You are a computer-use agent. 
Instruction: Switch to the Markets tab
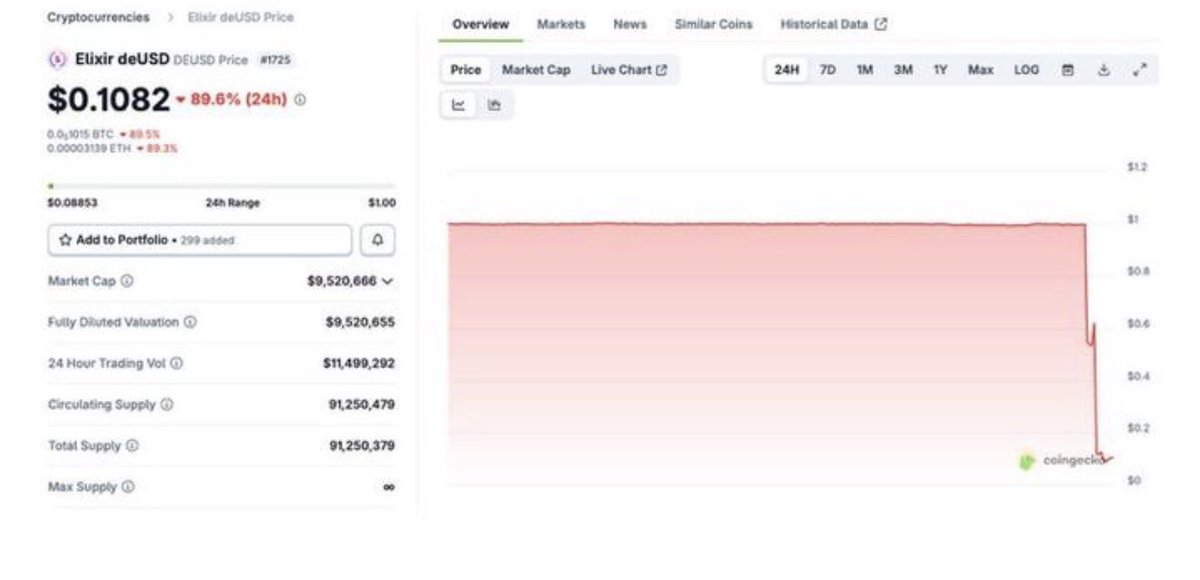tap(561, 24)
